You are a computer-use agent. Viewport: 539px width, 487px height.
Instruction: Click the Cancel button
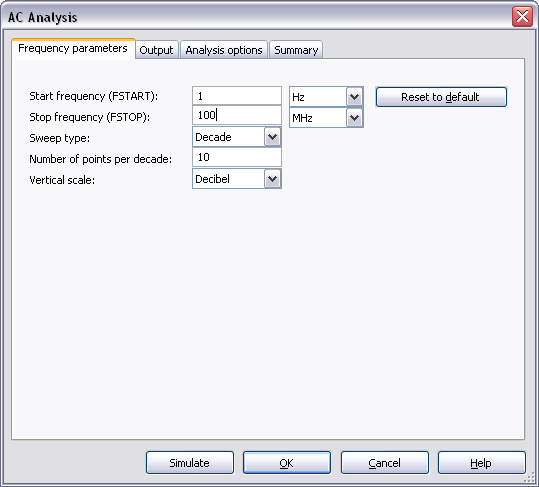[385, 463]
